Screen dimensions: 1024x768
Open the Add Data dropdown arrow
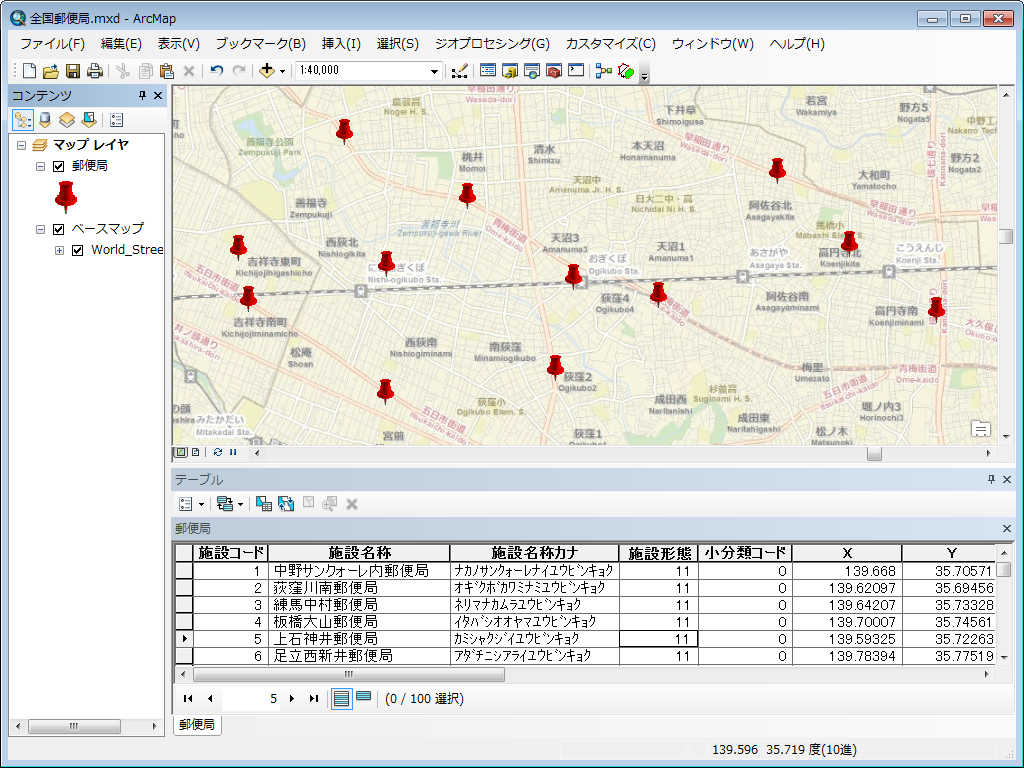(282, 71)
